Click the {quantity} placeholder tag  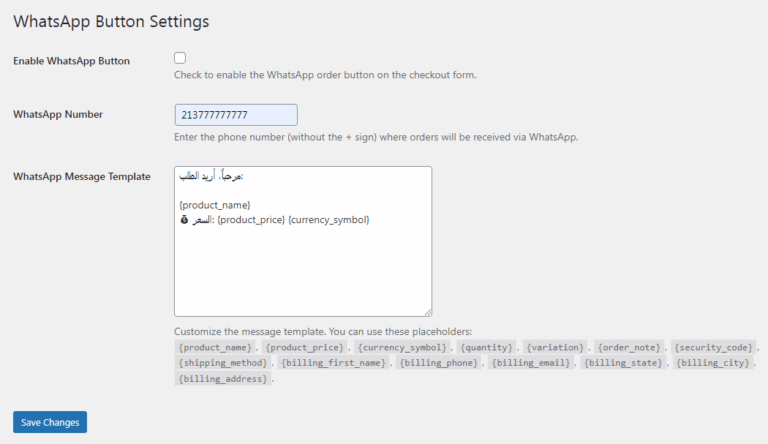[486, 347]
